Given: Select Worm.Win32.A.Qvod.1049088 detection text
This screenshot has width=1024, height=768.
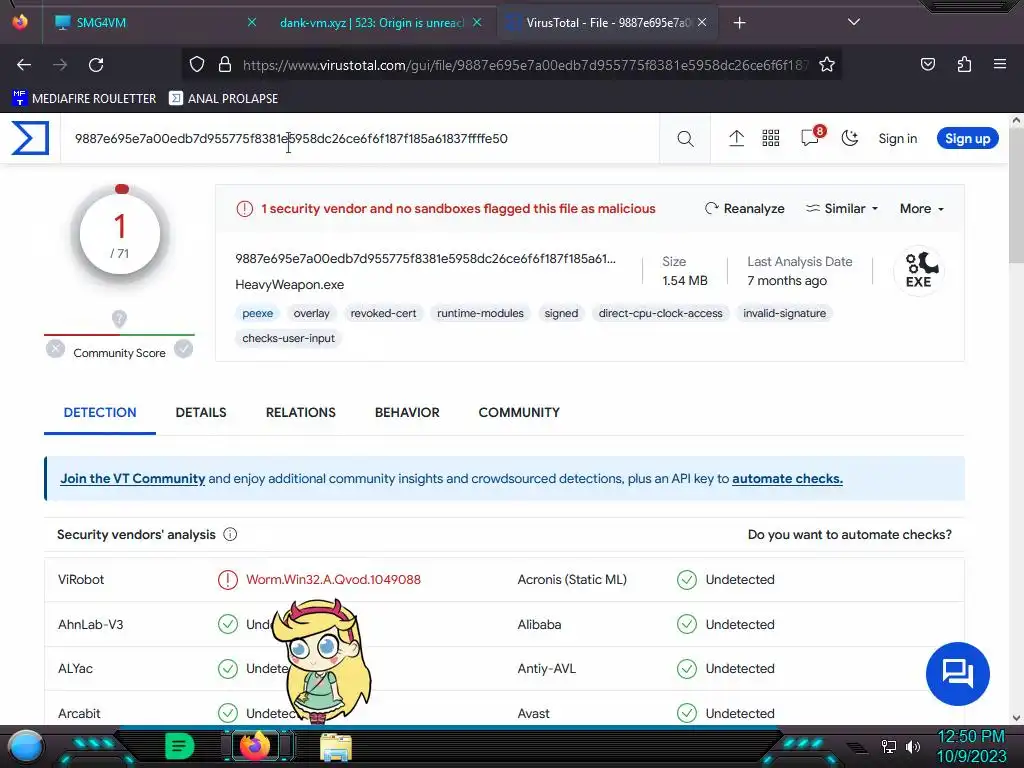Looking at the screenshot, I should point(333,580).
